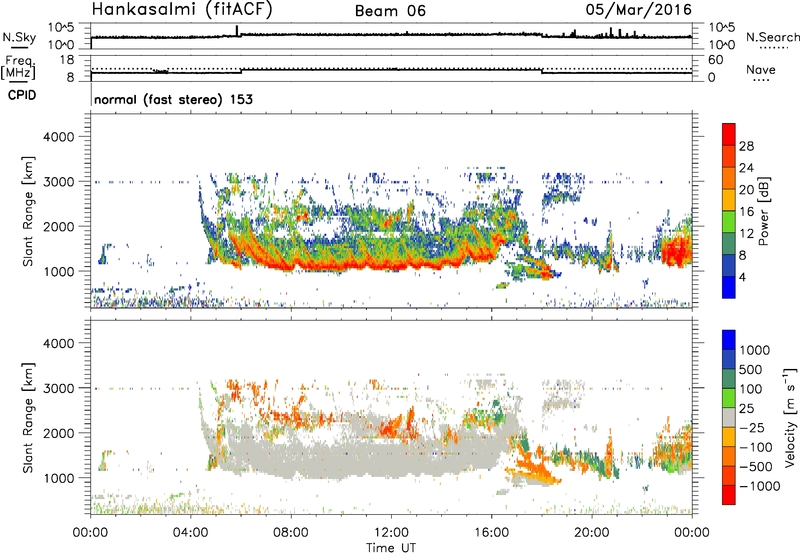Click time axis tick label 12:00

click(x=391, y=533)
